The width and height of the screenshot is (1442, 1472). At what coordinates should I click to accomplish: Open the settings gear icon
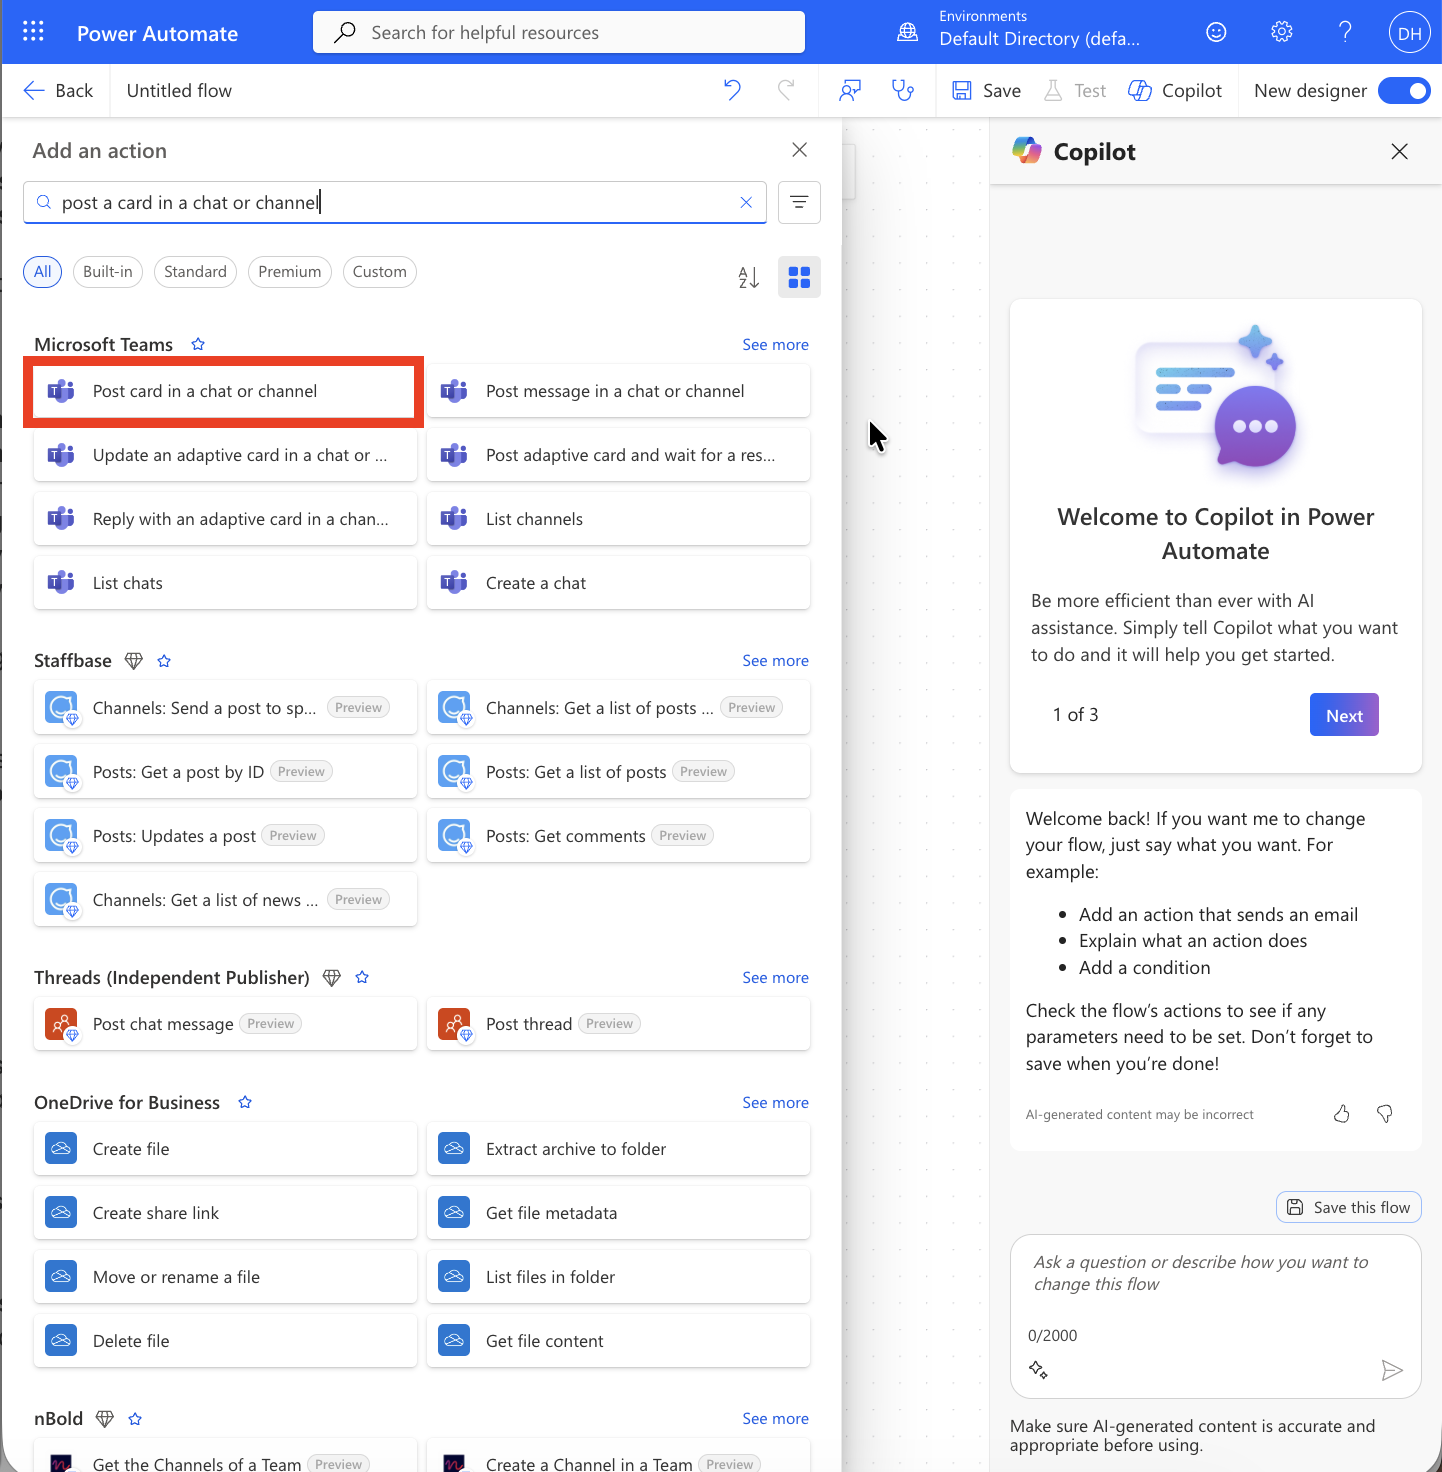coord(1281,32)
